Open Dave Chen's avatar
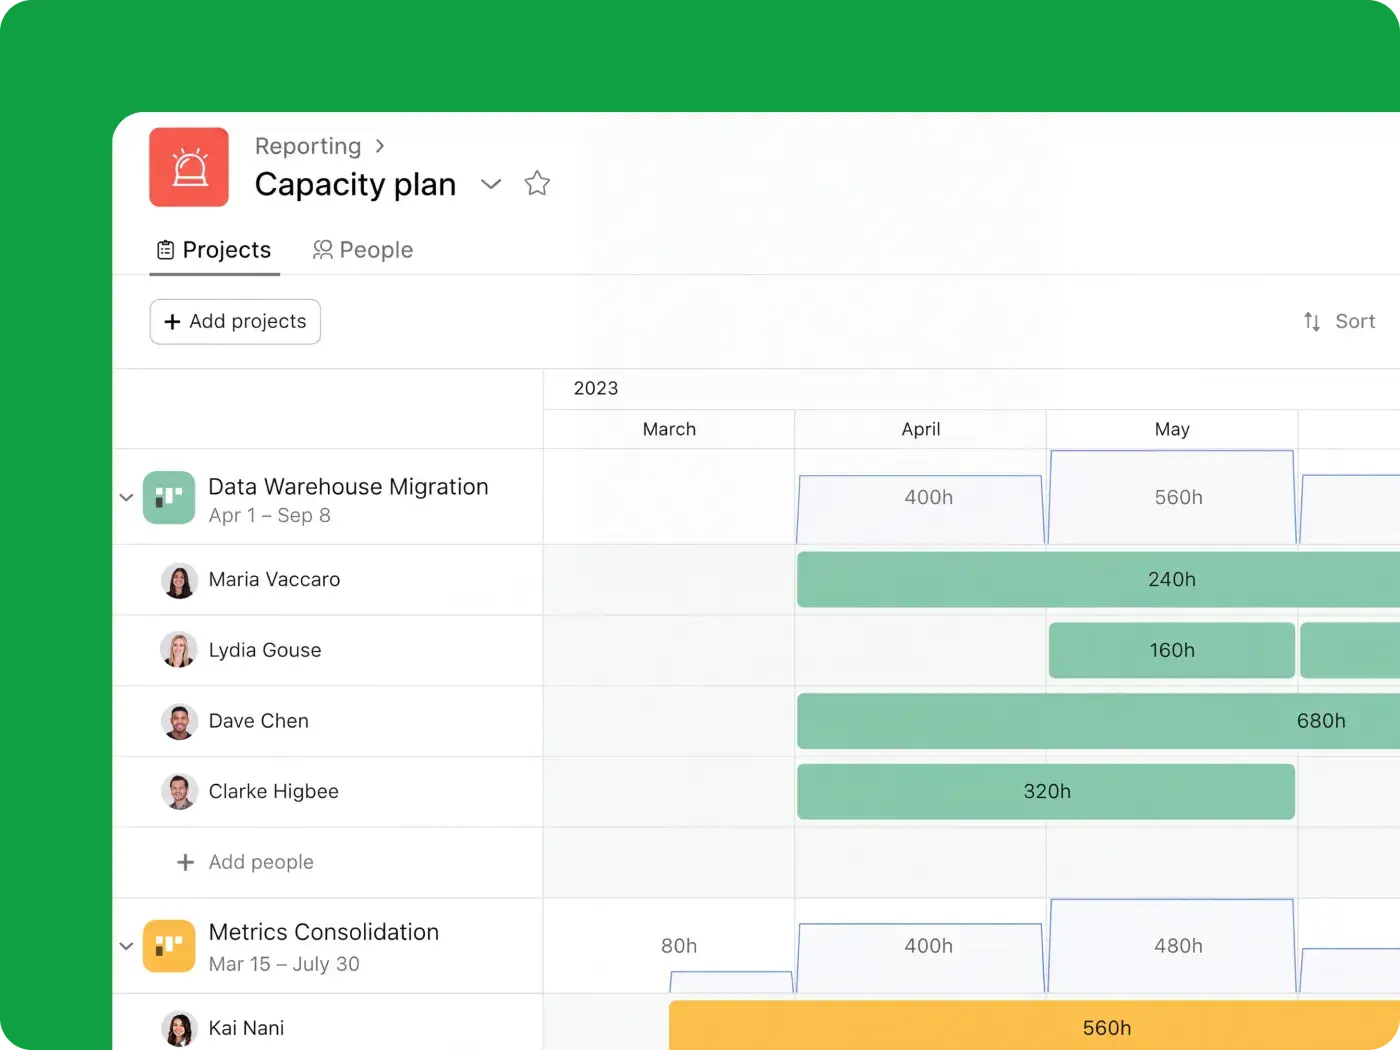Viewport: 1400px width, 1050px height. tap(179, 721)
